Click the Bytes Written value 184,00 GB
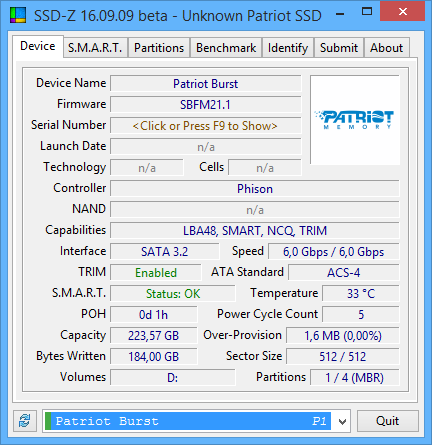The width and height of the screenshot is (432, 445). click(153, 357)
